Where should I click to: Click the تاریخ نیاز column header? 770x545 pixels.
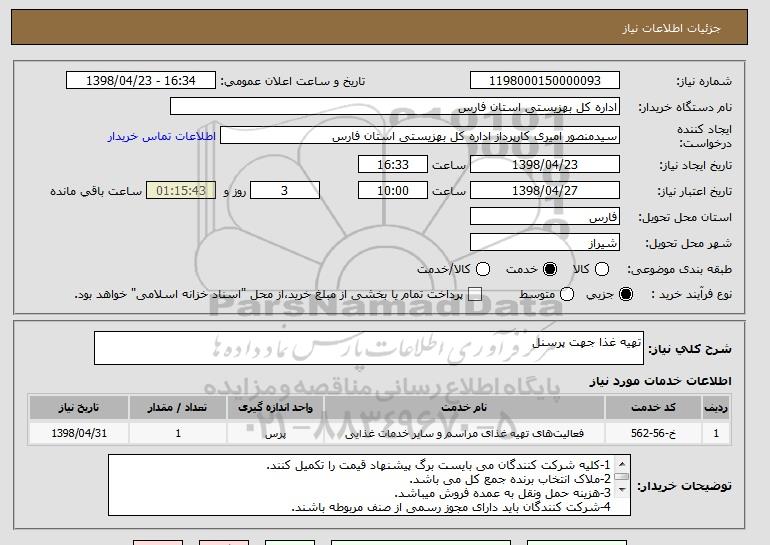tap(79, 408)
